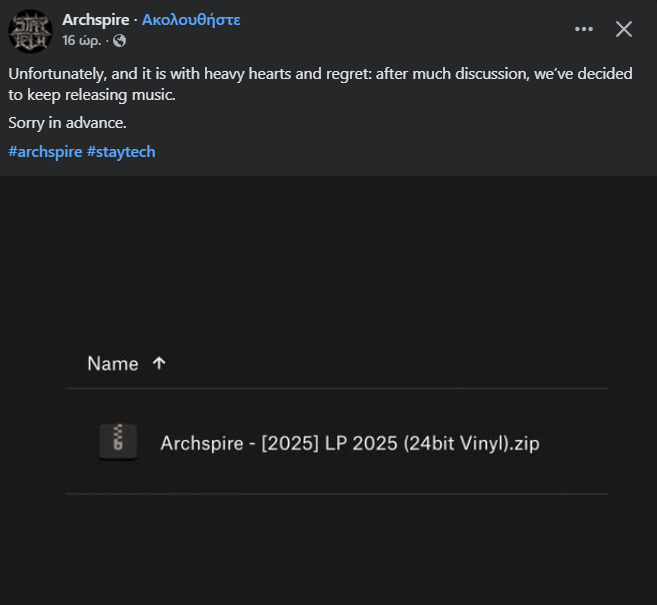Click the zip archive file icon
Screen dimensions: 657x605
click(118, 442)
